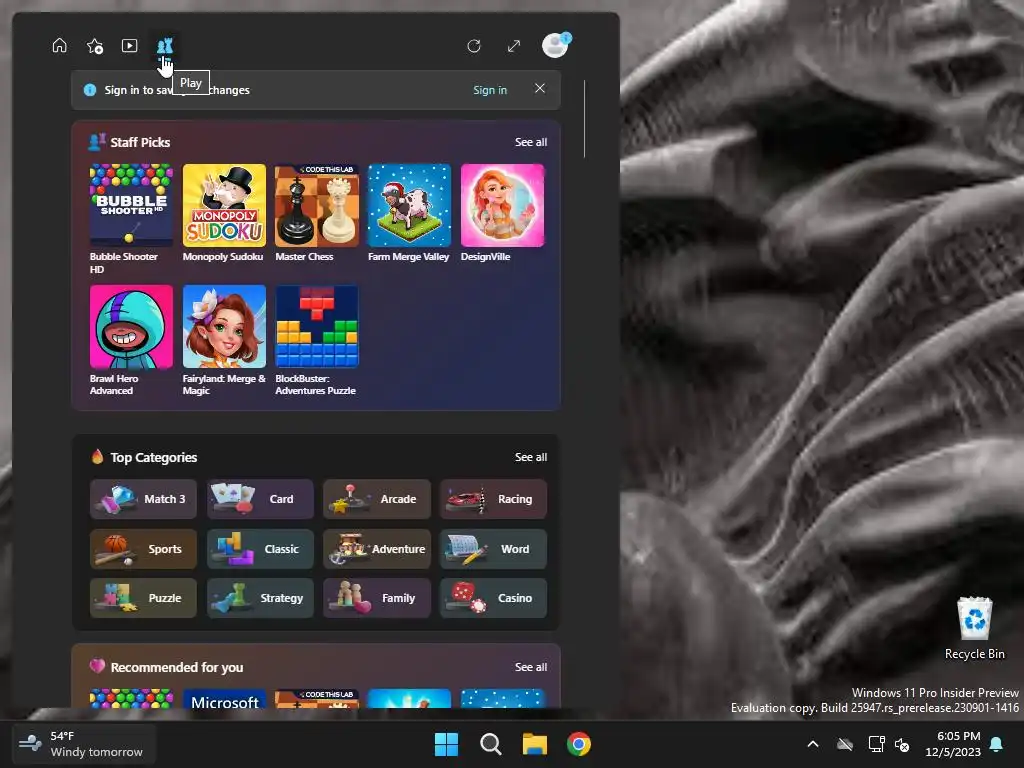Open the DesignVille game
1024x768 pixels.
[502, 213]
